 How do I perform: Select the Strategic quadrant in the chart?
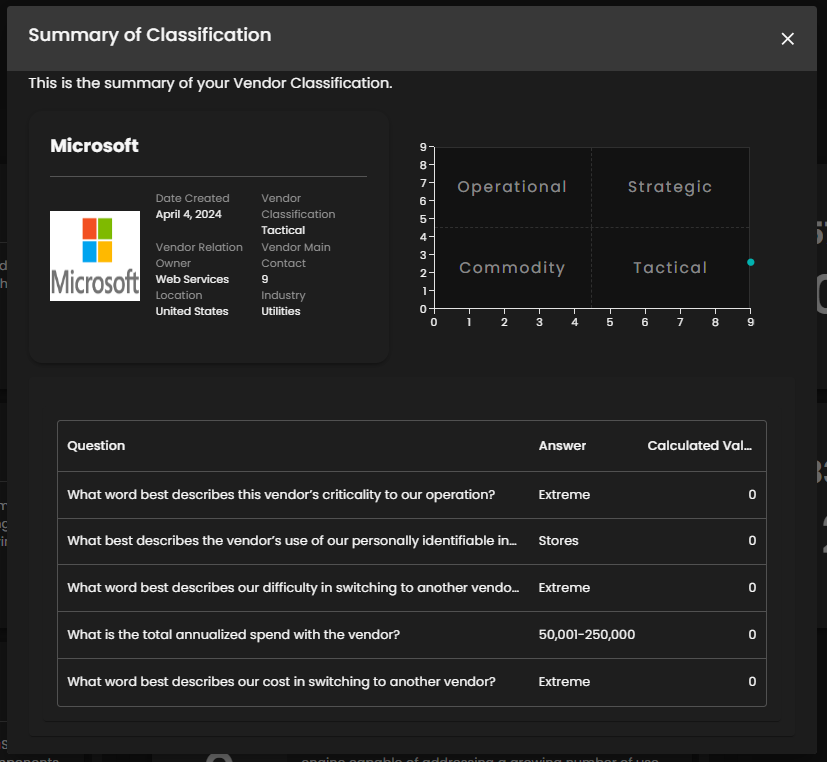(670, 187)
